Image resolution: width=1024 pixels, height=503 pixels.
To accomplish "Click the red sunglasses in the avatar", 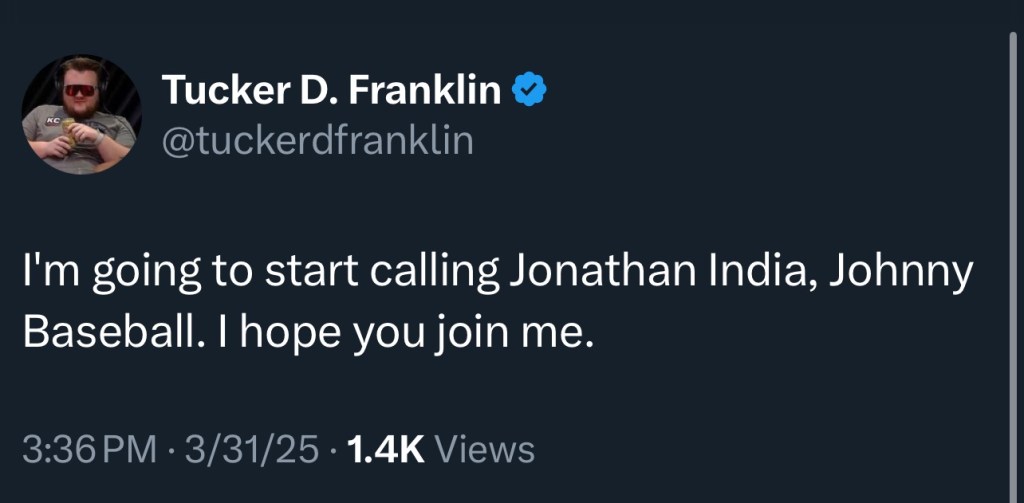I will tap(82, 94).
